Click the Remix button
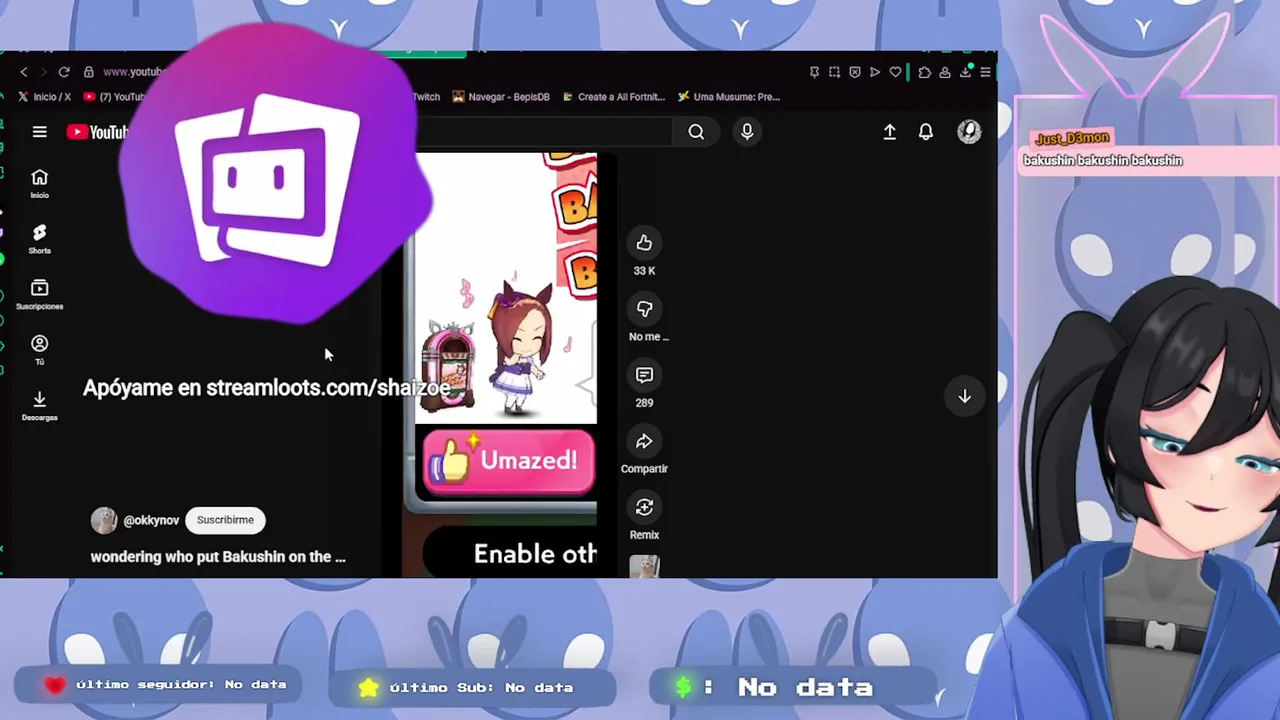The image size is (1280, 720). coord(644,507)
